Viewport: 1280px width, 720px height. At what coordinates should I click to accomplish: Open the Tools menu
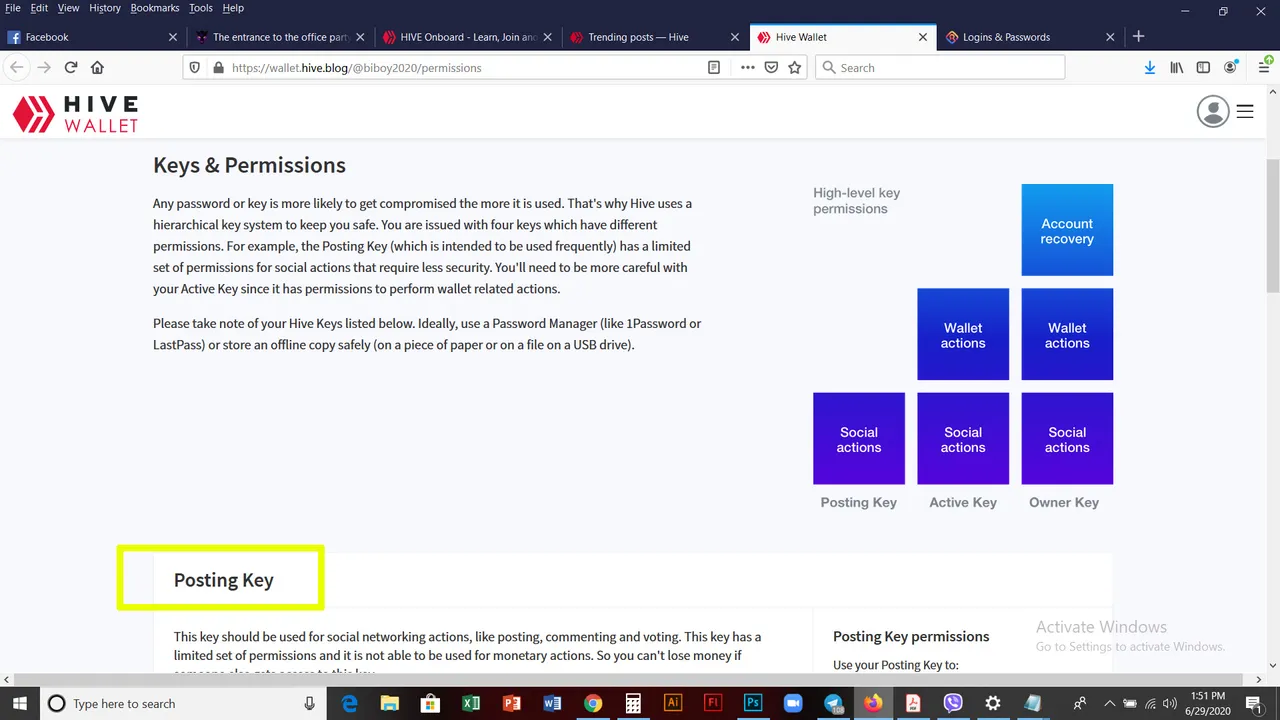(x=201, y=8)
